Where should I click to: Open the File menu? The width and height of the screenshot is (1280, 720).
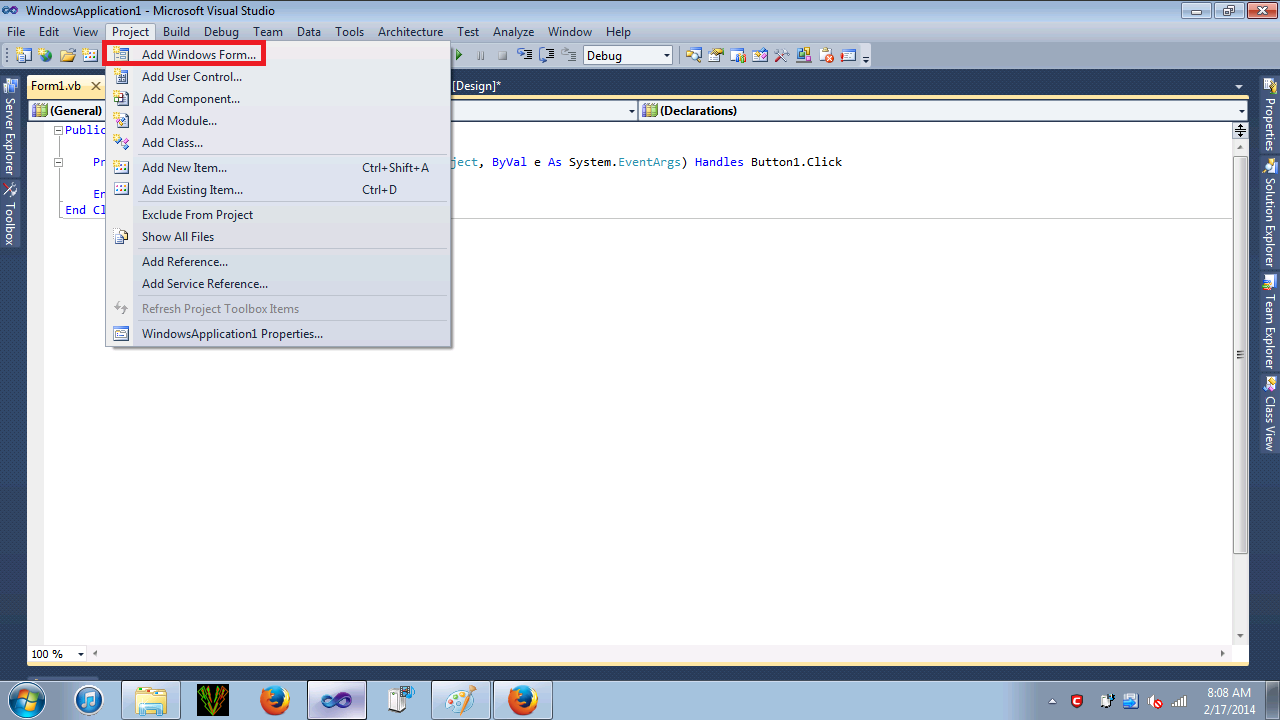[16, 32]
